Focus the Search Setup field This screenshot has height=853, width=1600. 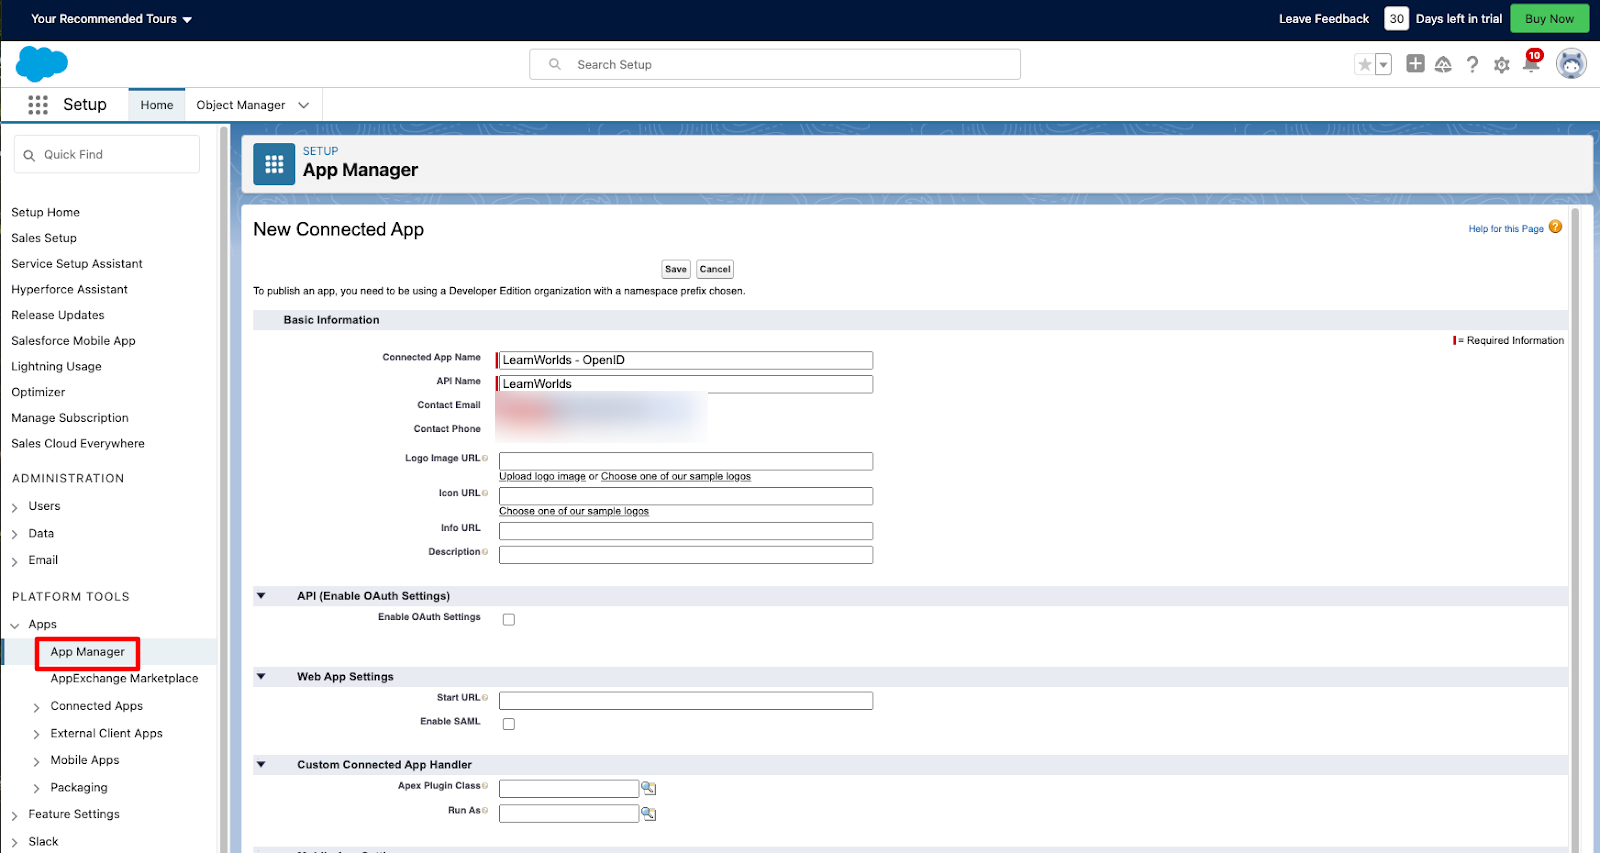tap(775, 64)
